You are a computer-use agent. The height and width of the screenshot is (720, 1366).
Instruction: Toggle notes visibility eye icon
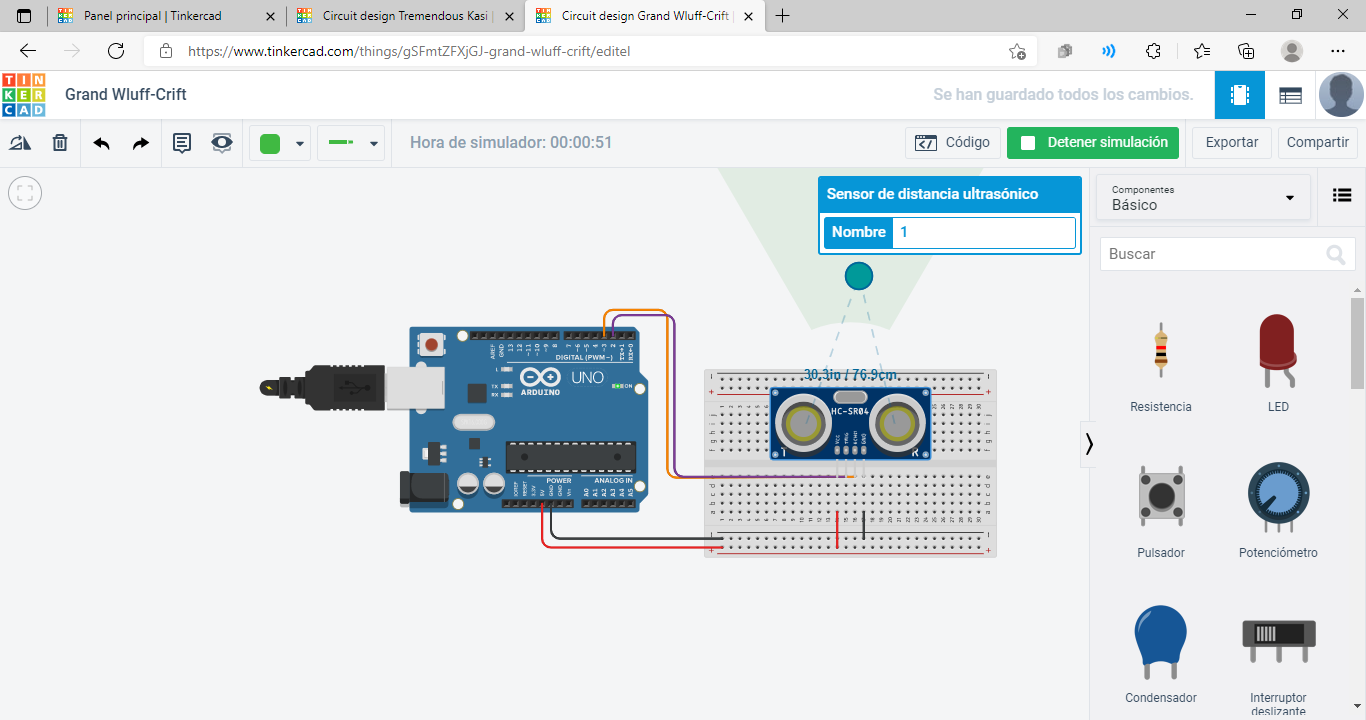coord(222,143)
